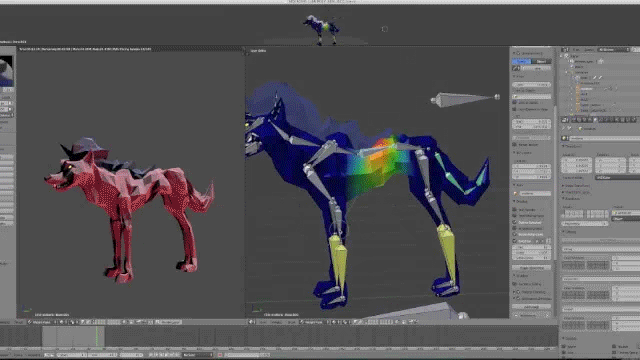The image size is (640, 360).
Task: Click the Add Image button
Action: pos(531,307)
